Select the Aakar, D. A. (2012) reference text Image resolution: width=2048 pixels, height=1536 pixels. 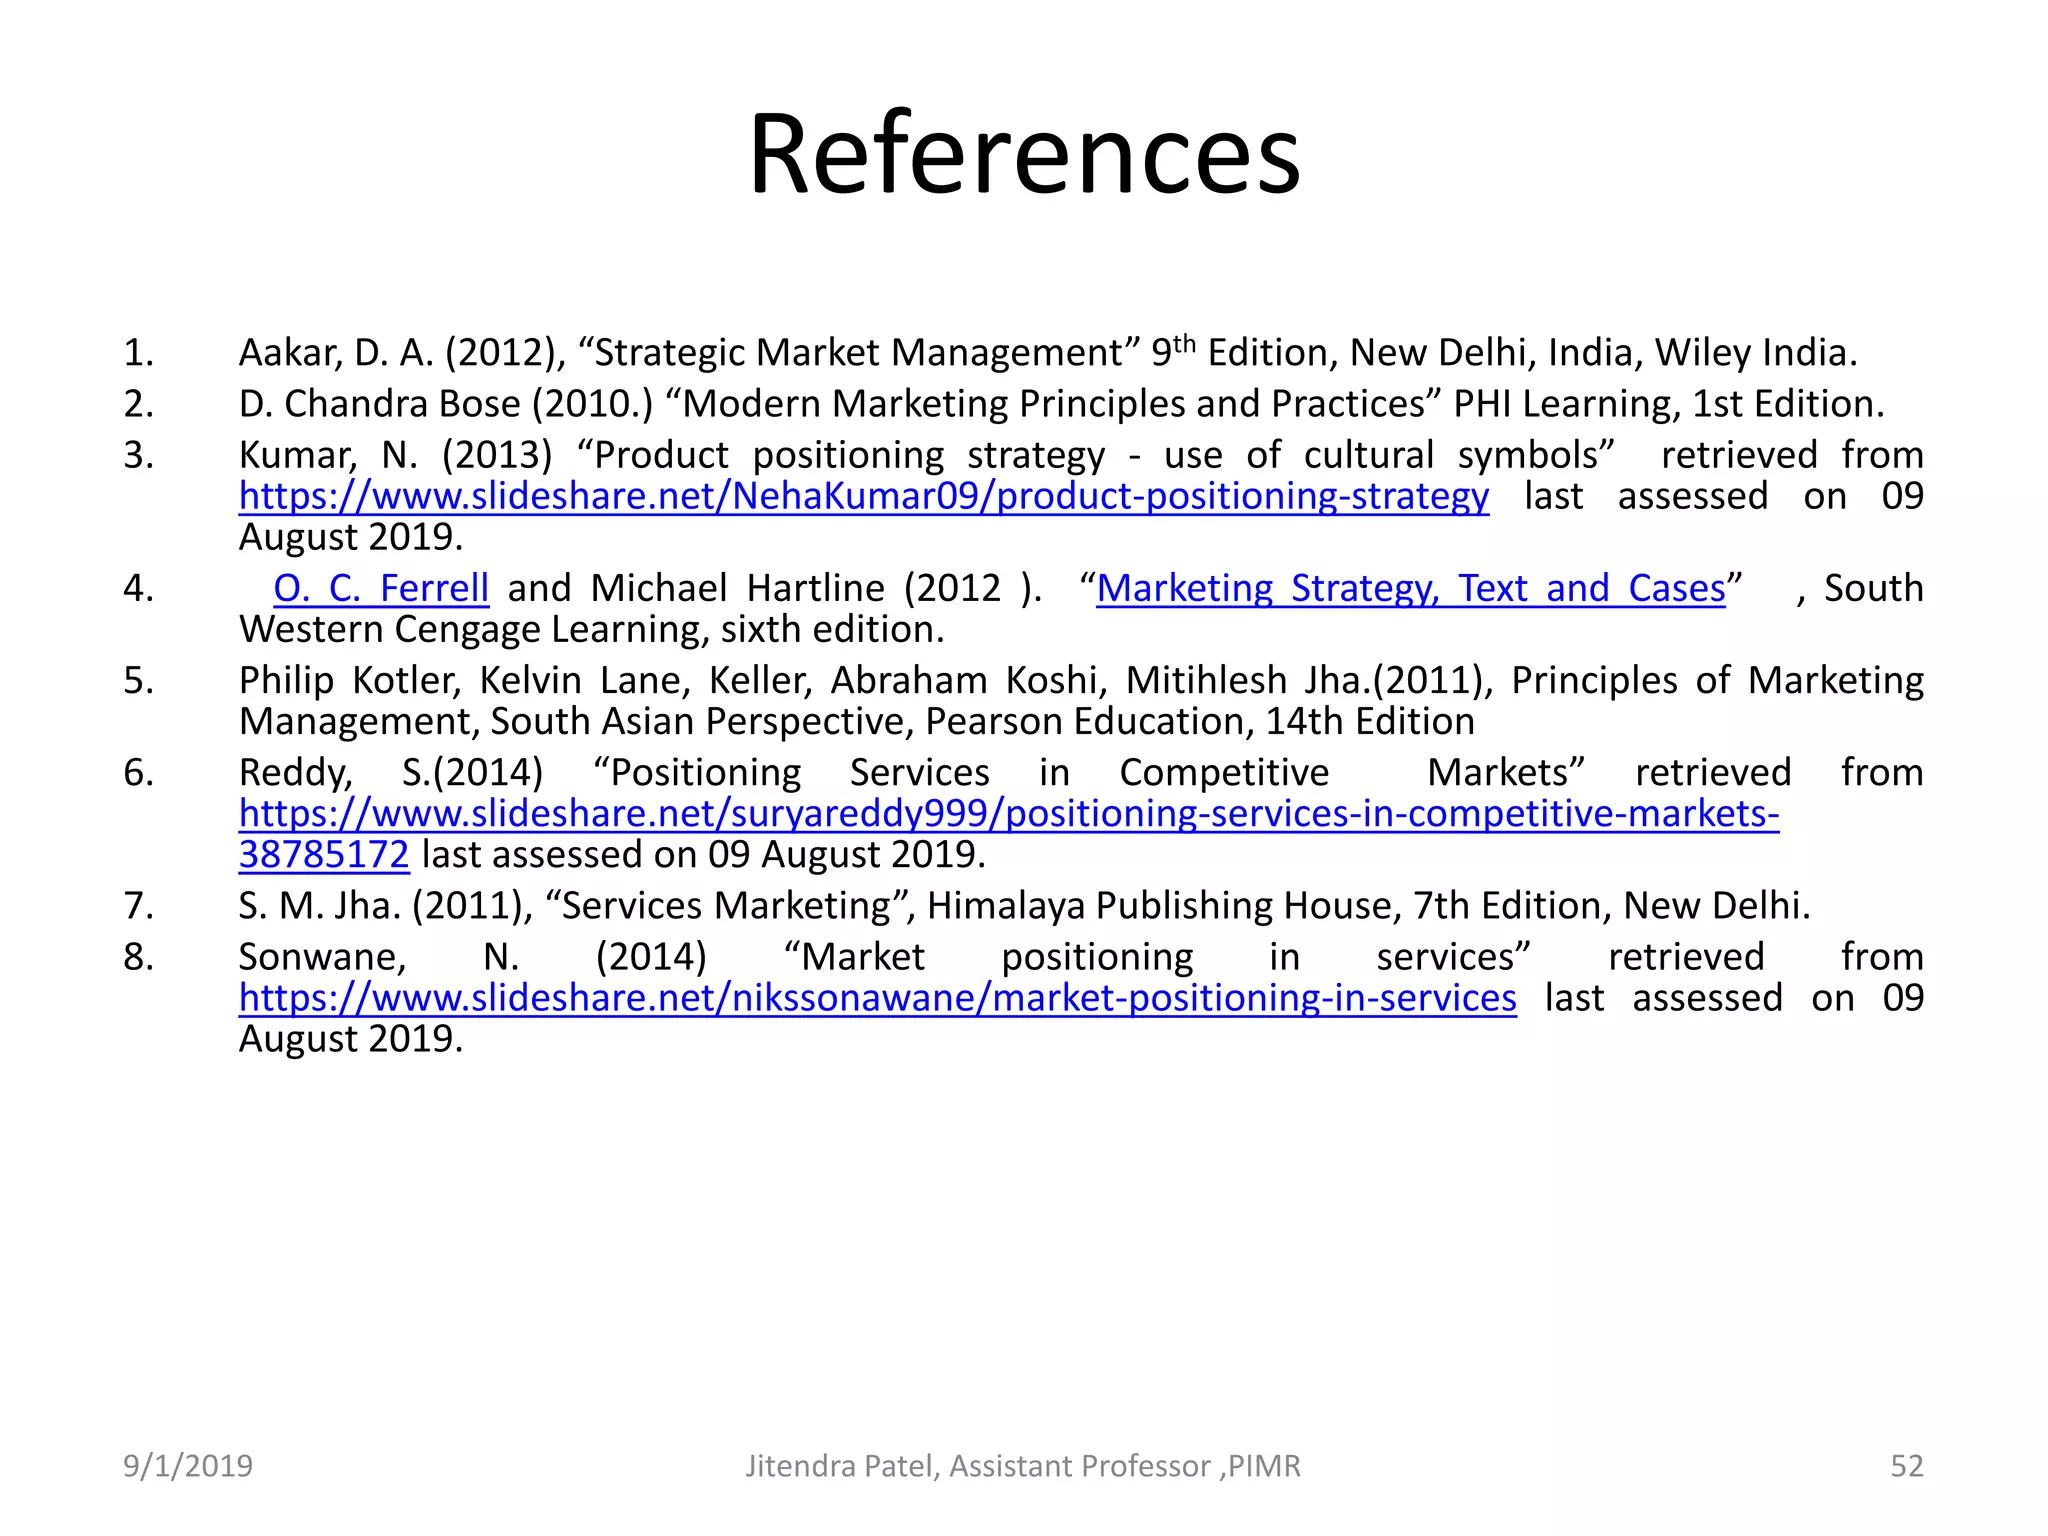point(1048,352)
